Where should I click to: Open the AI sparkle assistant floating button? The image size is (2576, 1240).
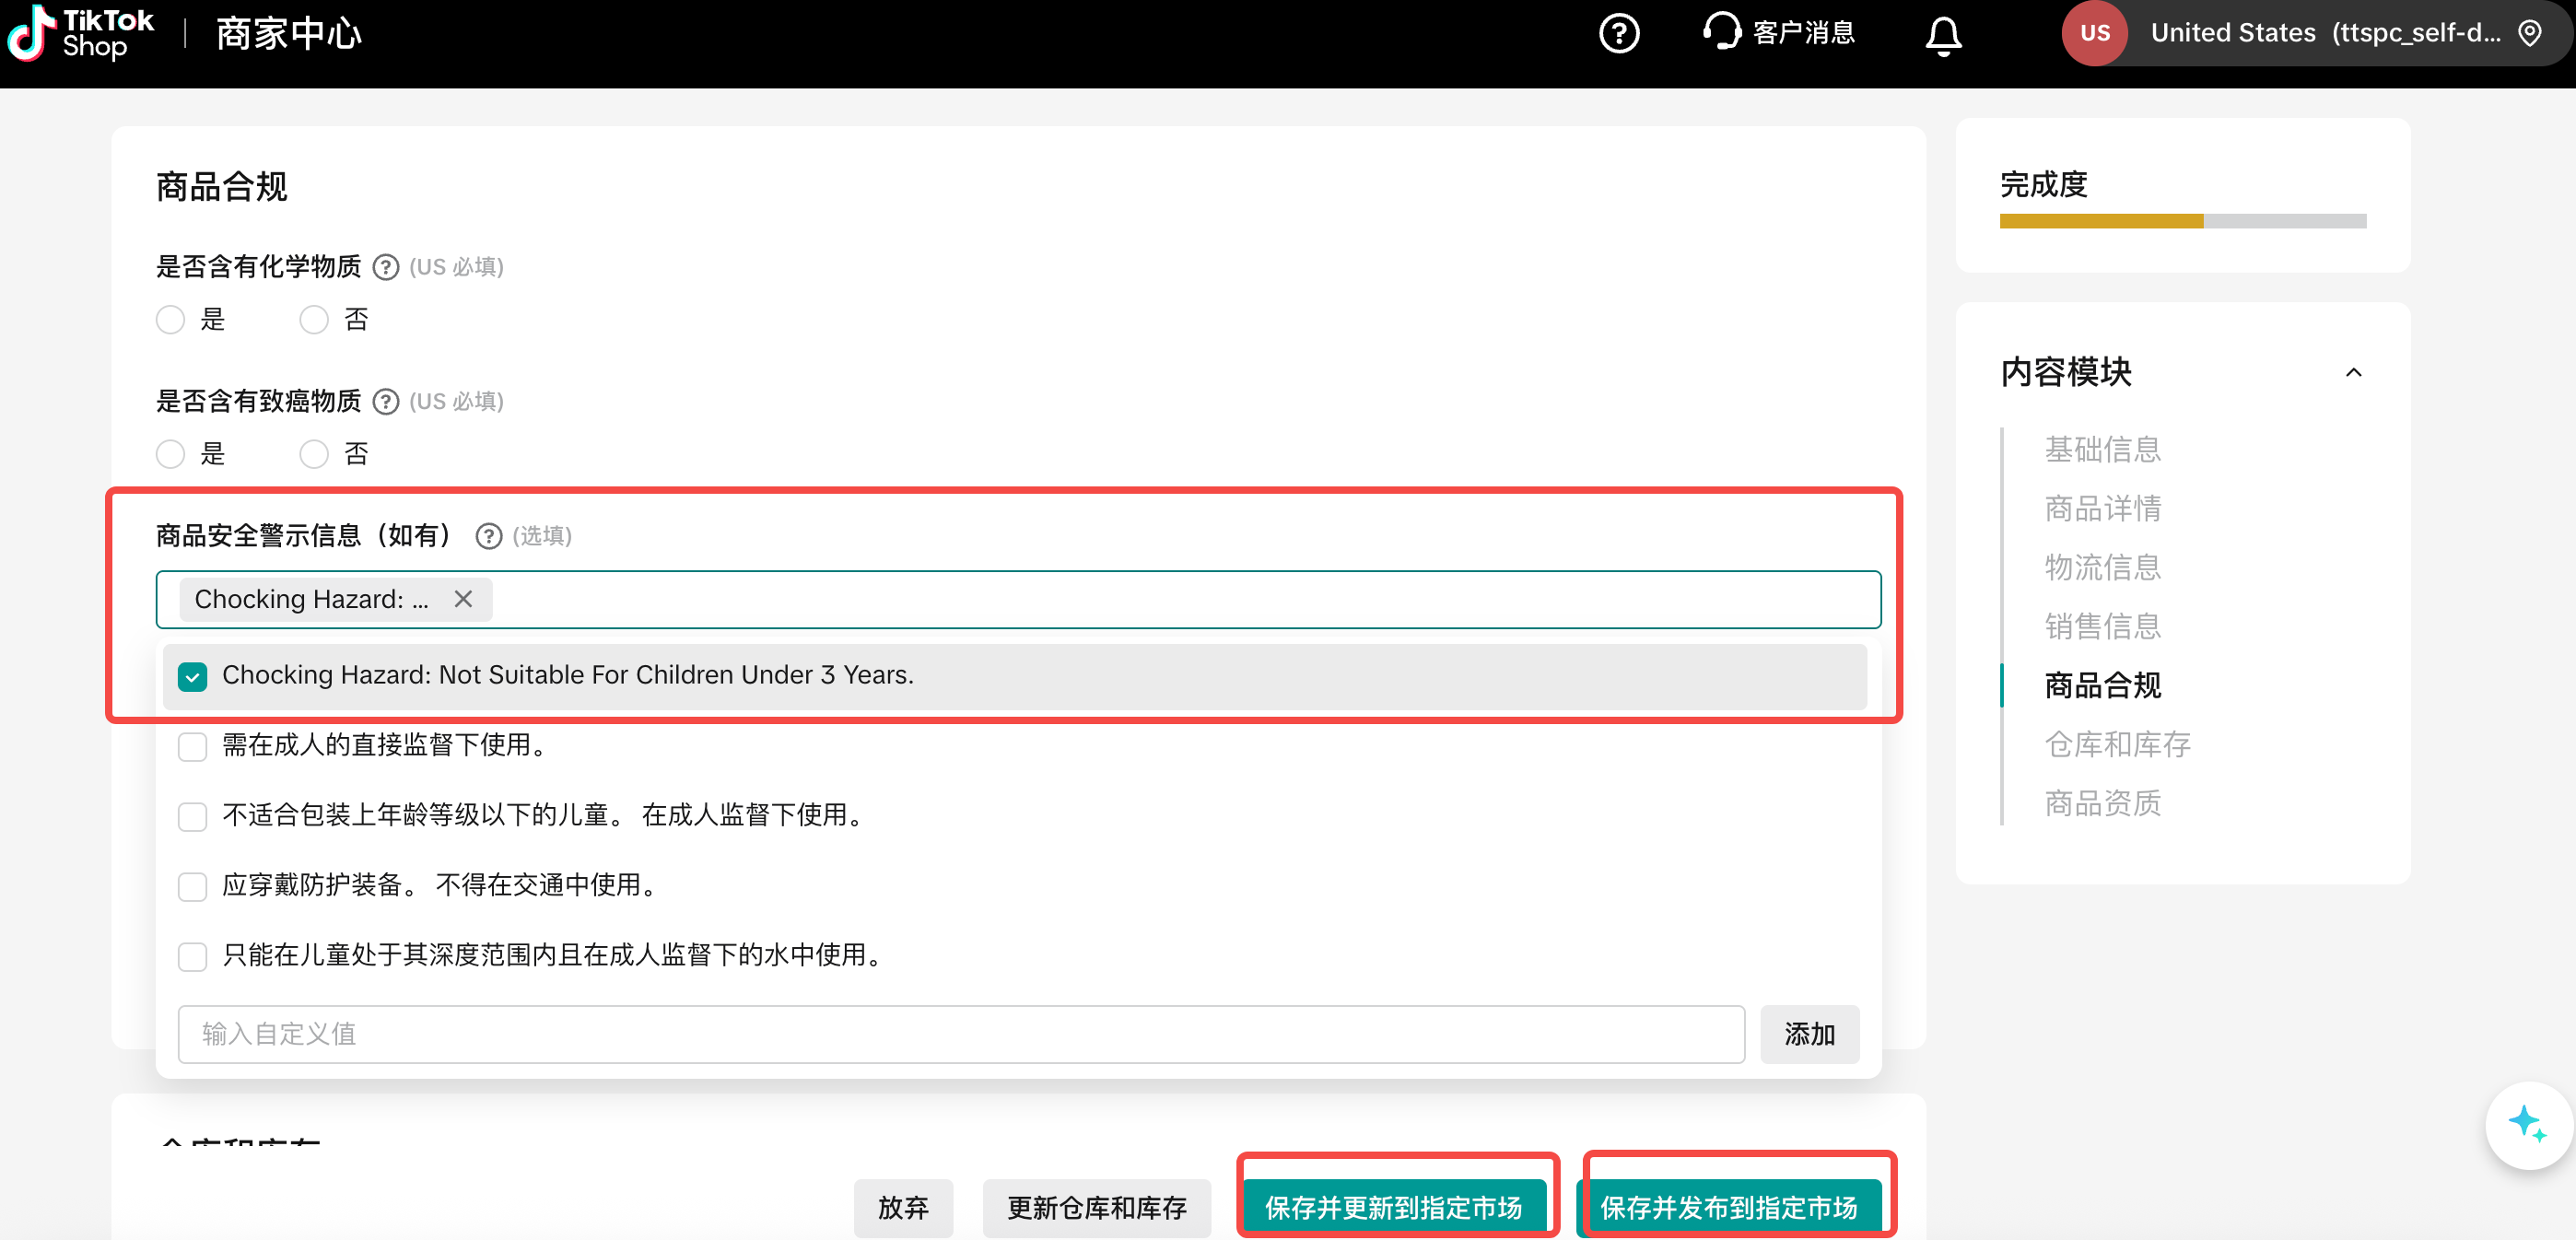pos(2527,1124)
